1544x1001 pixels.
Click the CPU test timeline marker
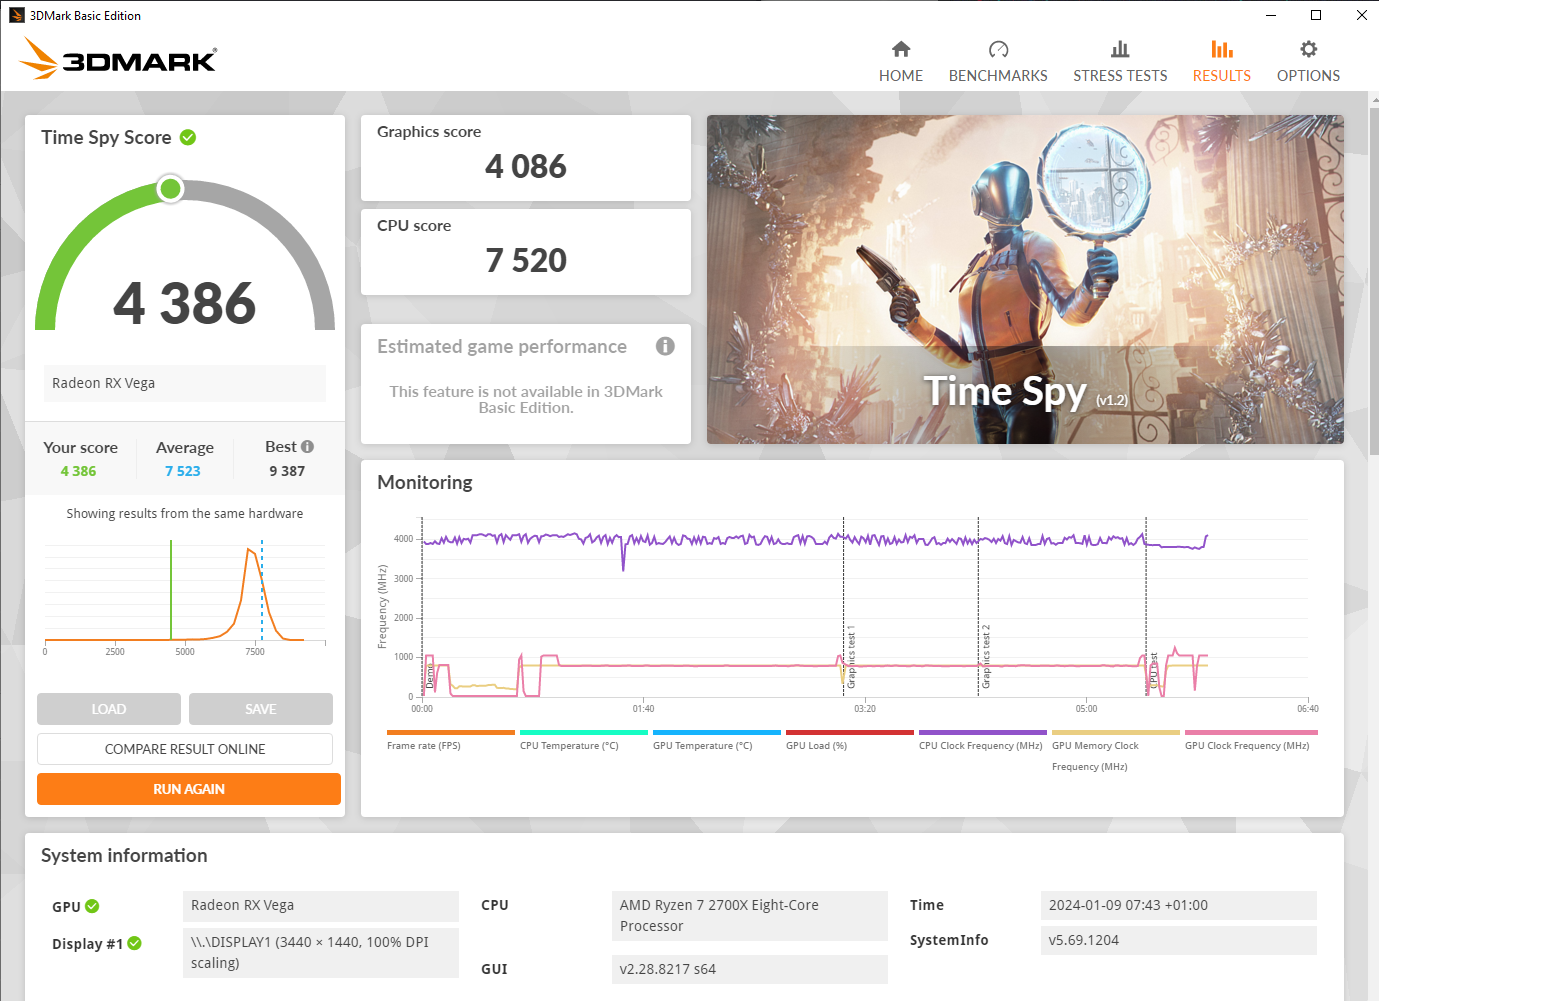(1153, 670)
